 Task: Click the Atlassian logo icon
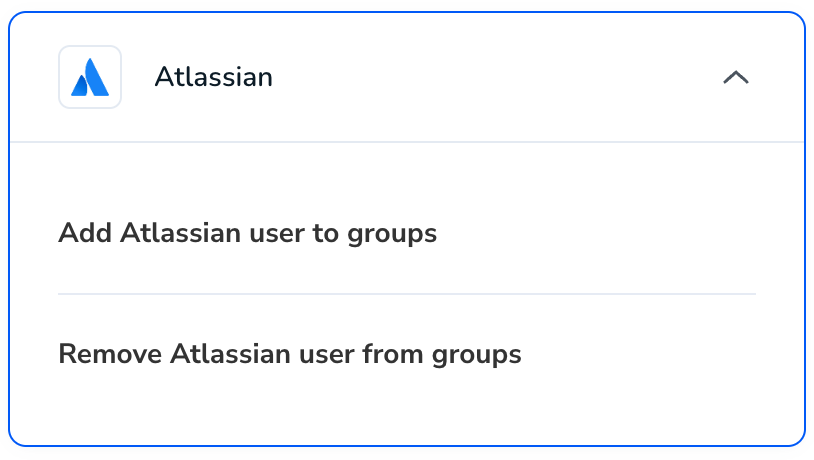coord(90,77)
